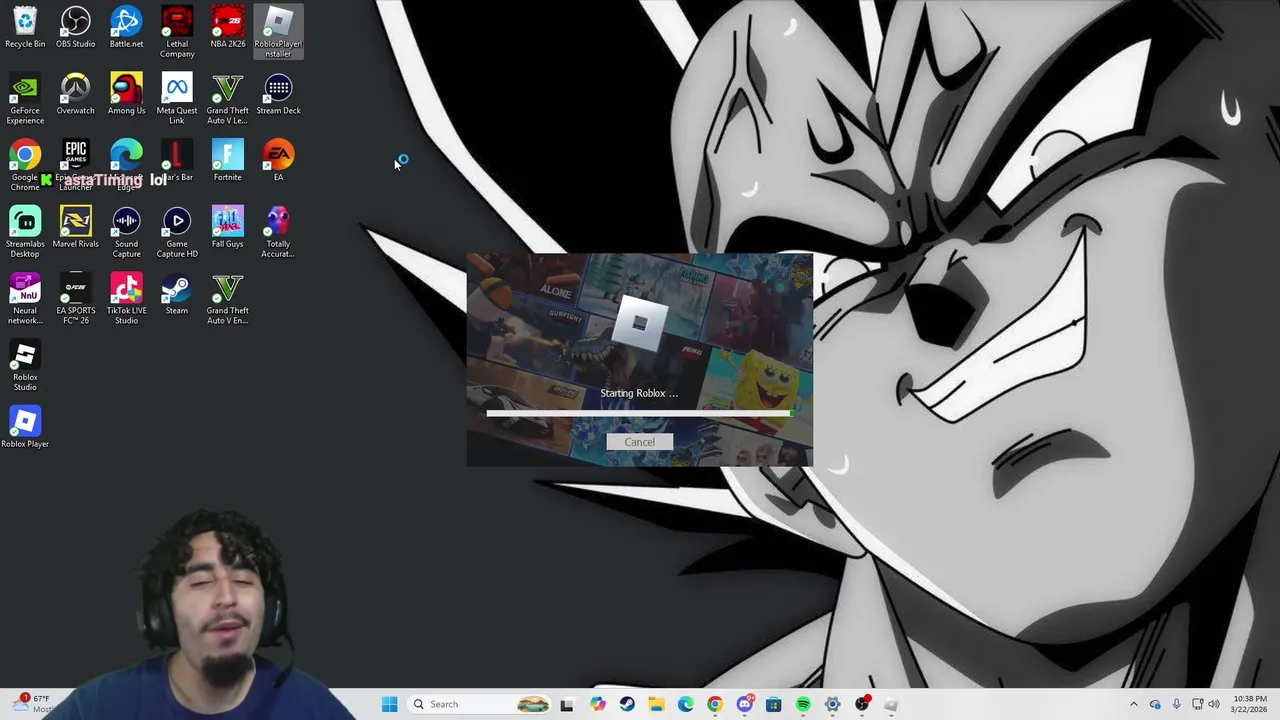Click the taskbar Search box
Image resolution: width=1280 pixels, height=720 pixels.
tap(480, 704)
